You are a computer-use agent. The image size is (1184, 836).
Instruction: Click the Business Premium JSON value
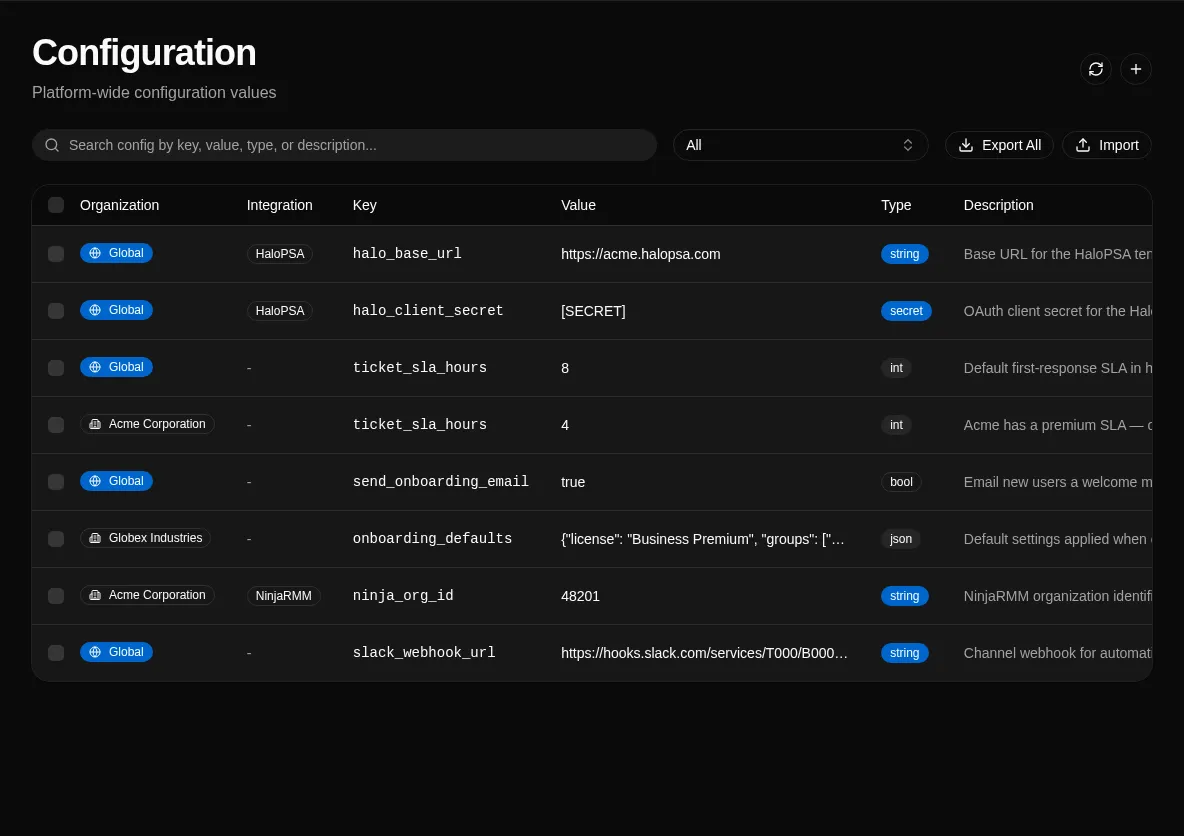pos(702,539)
